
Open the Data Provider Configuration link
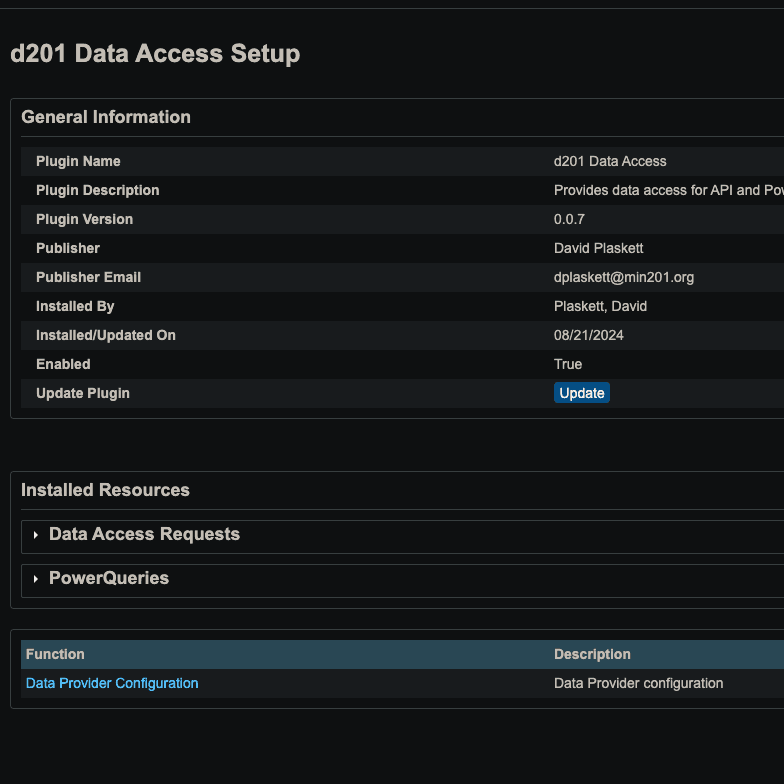[112, 683]
